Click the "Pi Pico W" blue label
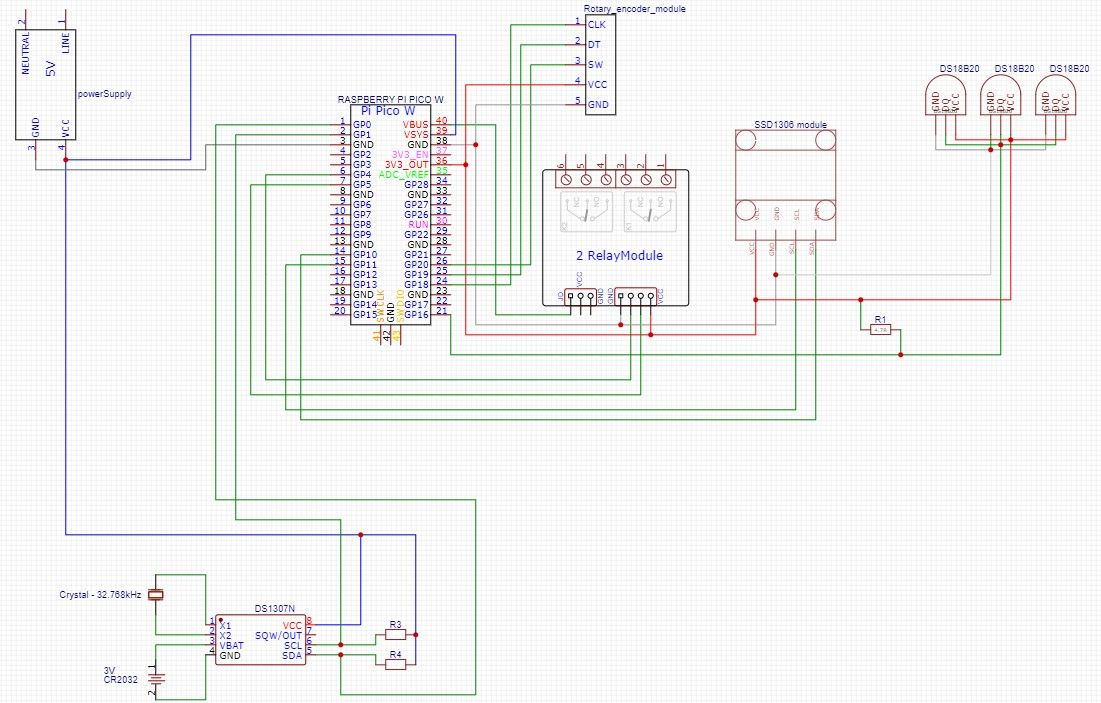The height and width of the screenshot is (703, 1101). click(x=388, y=111)
